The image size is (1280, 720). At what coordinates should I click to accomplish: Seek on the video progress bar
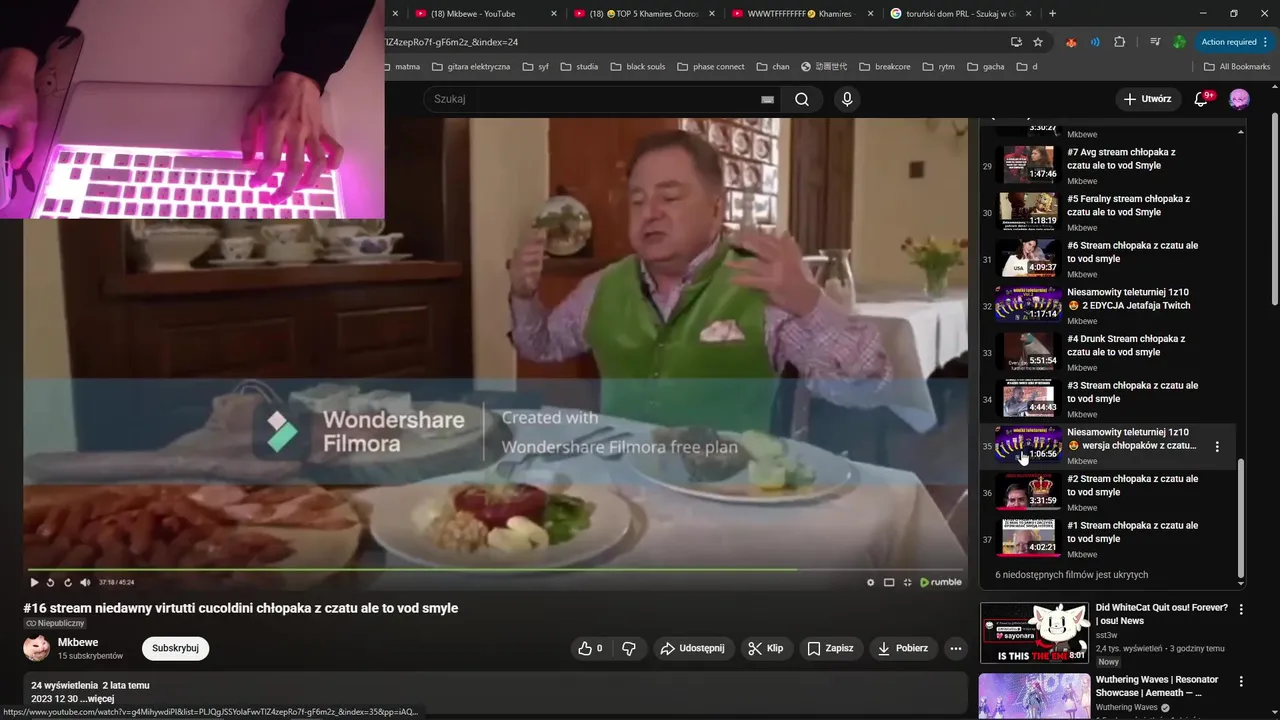(x=495, y=570)
